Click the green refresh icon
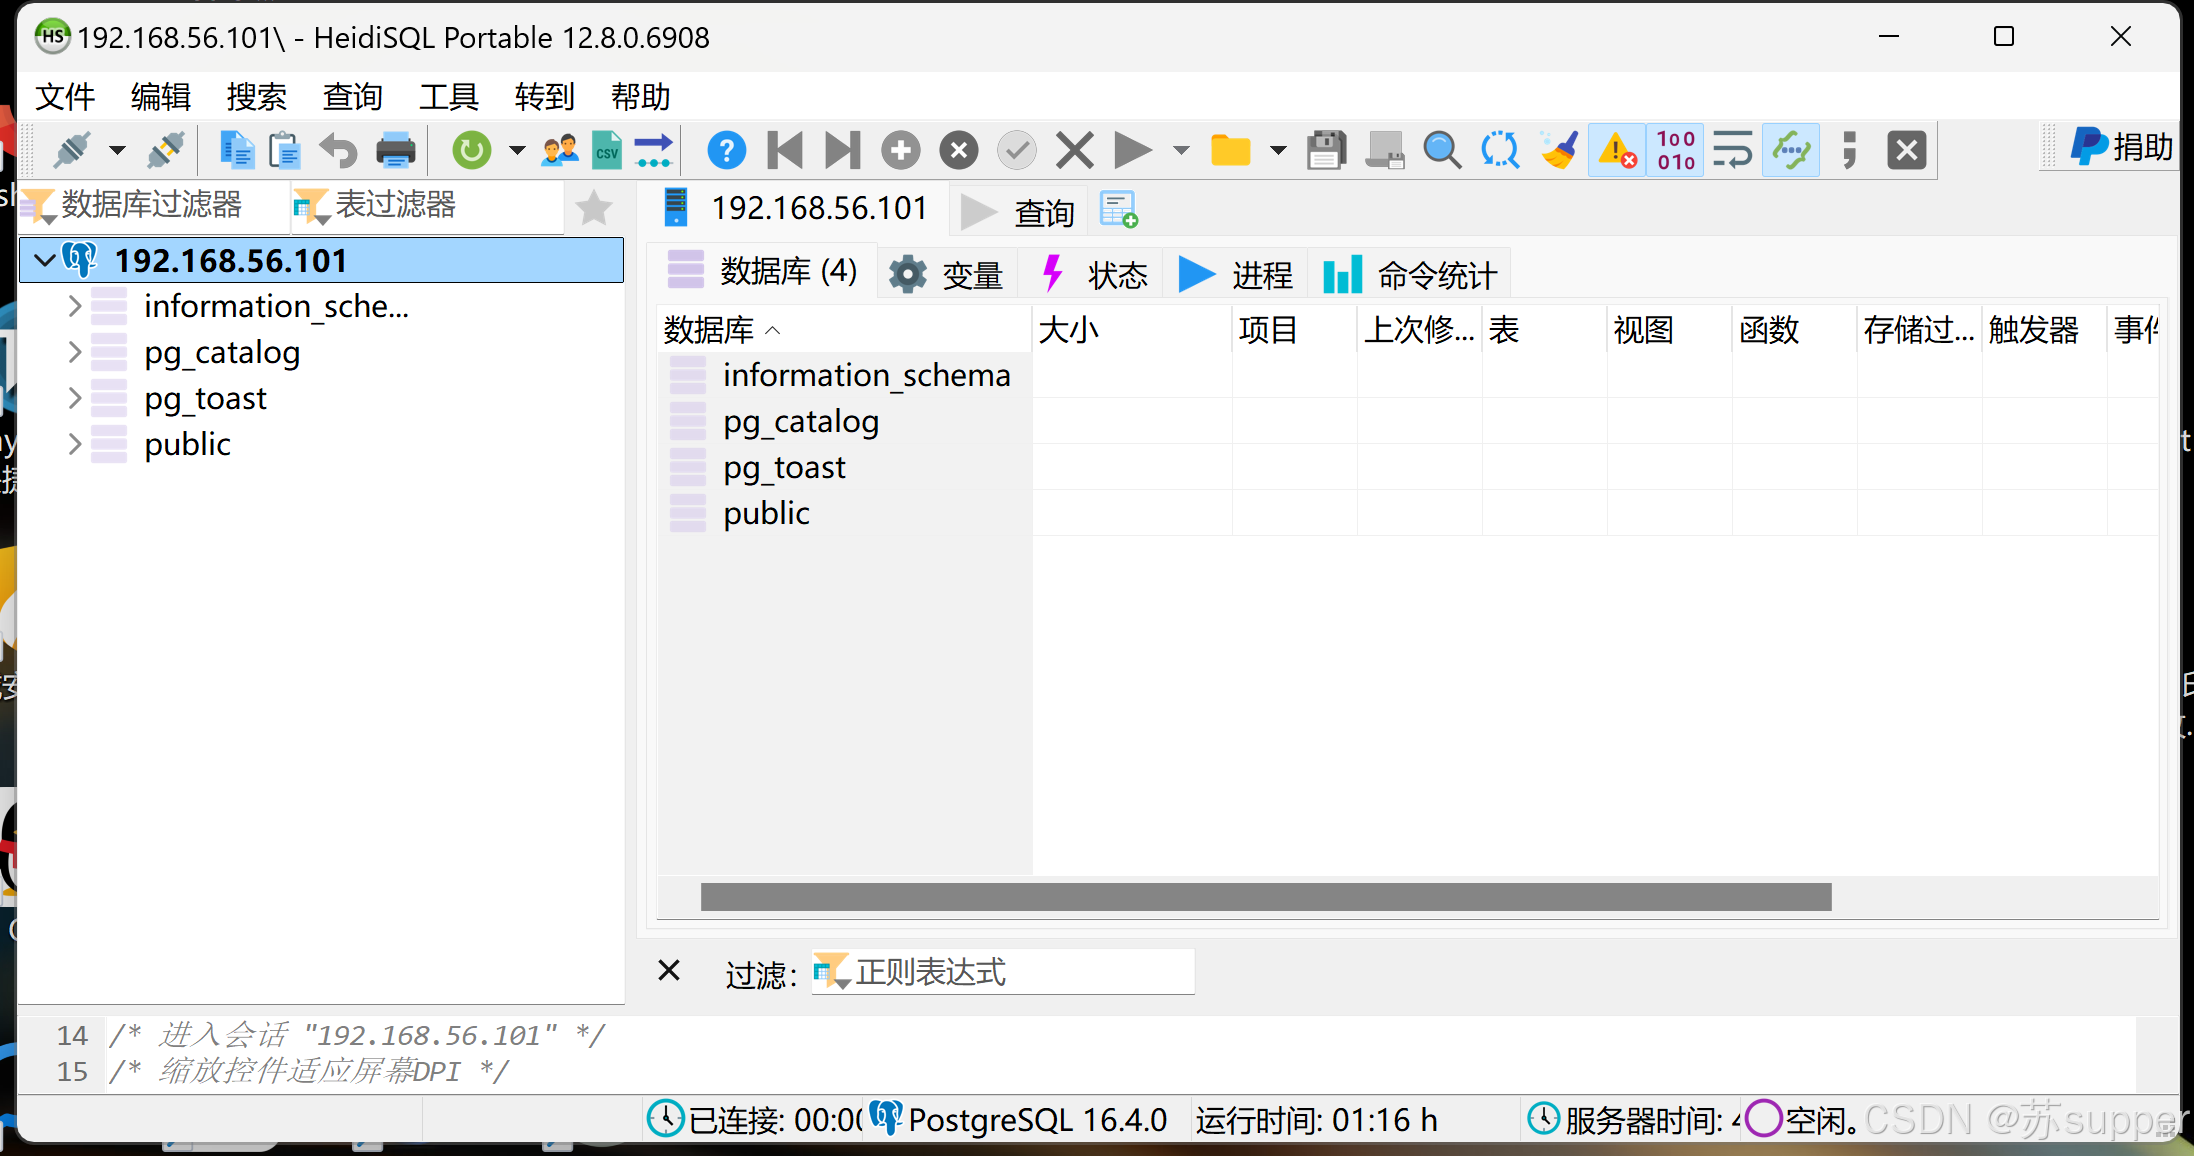 point(471,151)
